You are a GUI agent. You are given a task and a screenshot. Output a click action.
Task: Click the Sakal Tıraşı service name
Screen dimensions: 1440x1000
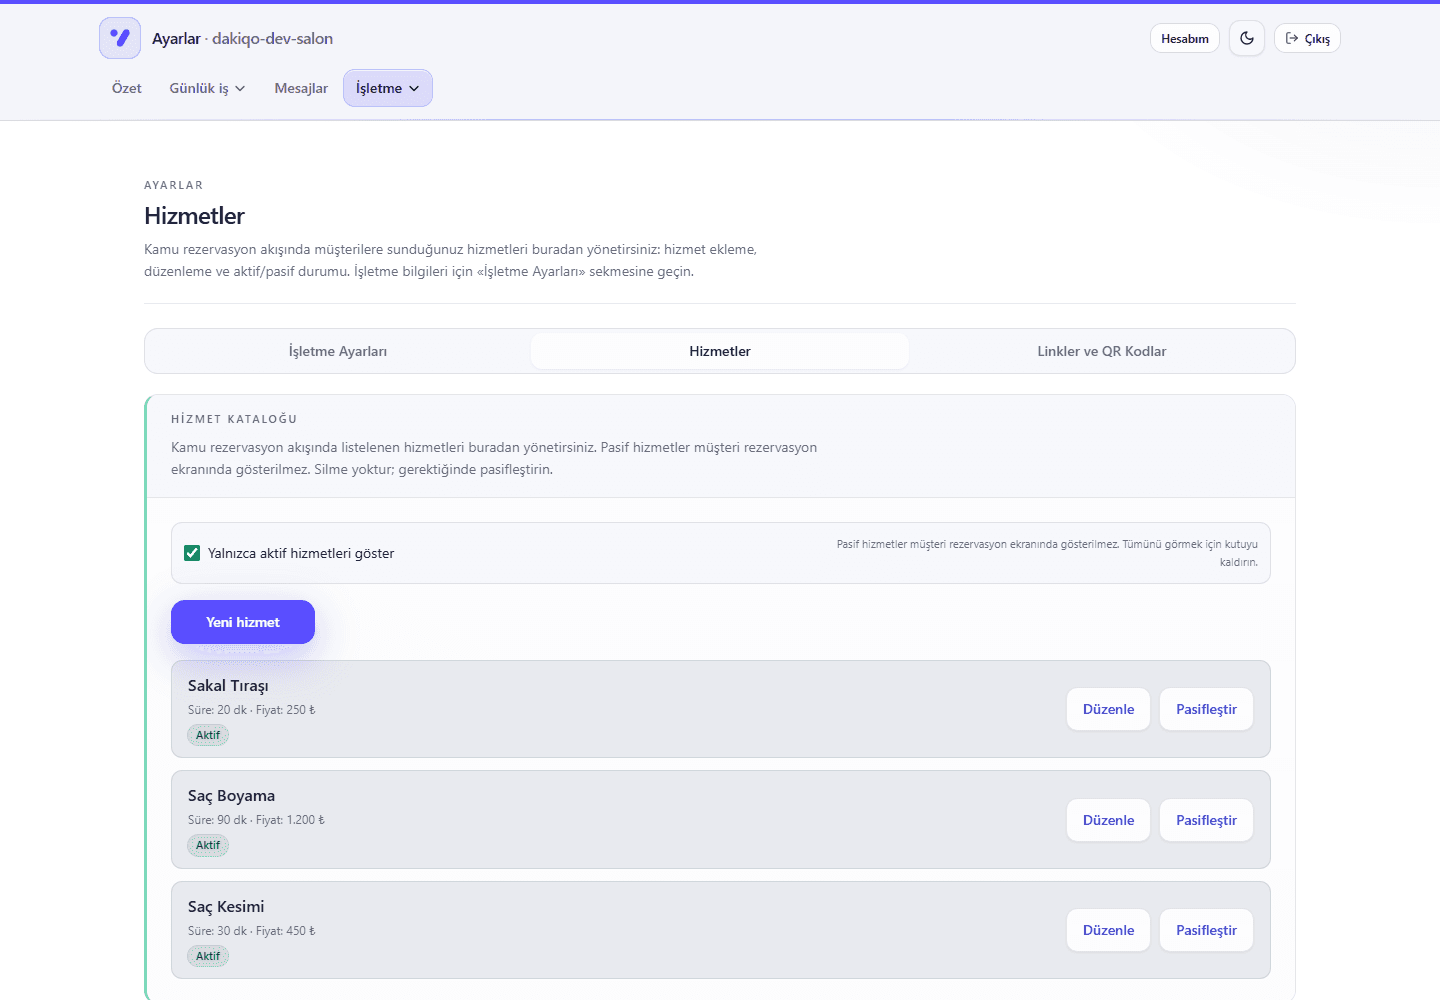228,686
